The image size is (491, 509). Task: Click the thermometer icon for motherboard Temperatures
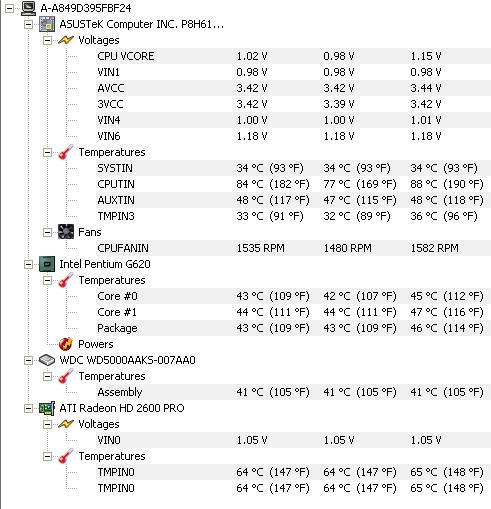[66, 152]
